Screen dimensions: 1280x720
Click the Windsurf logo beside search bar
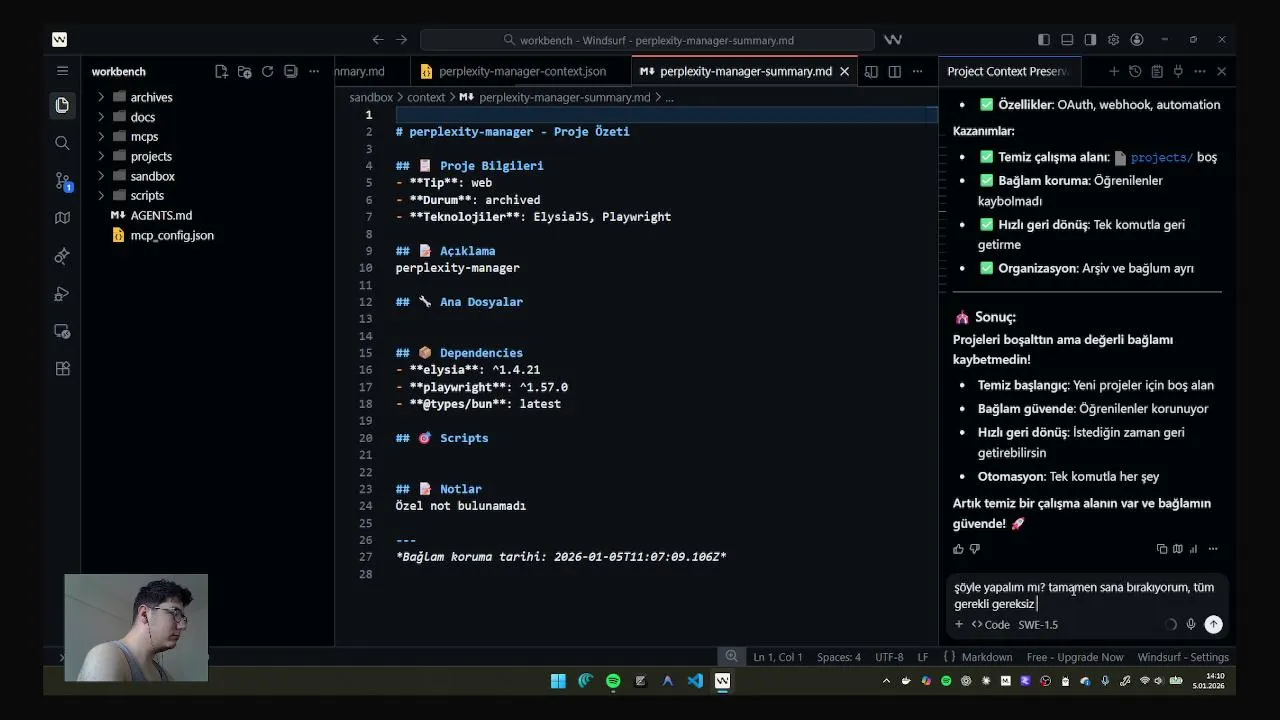(893, 40)
